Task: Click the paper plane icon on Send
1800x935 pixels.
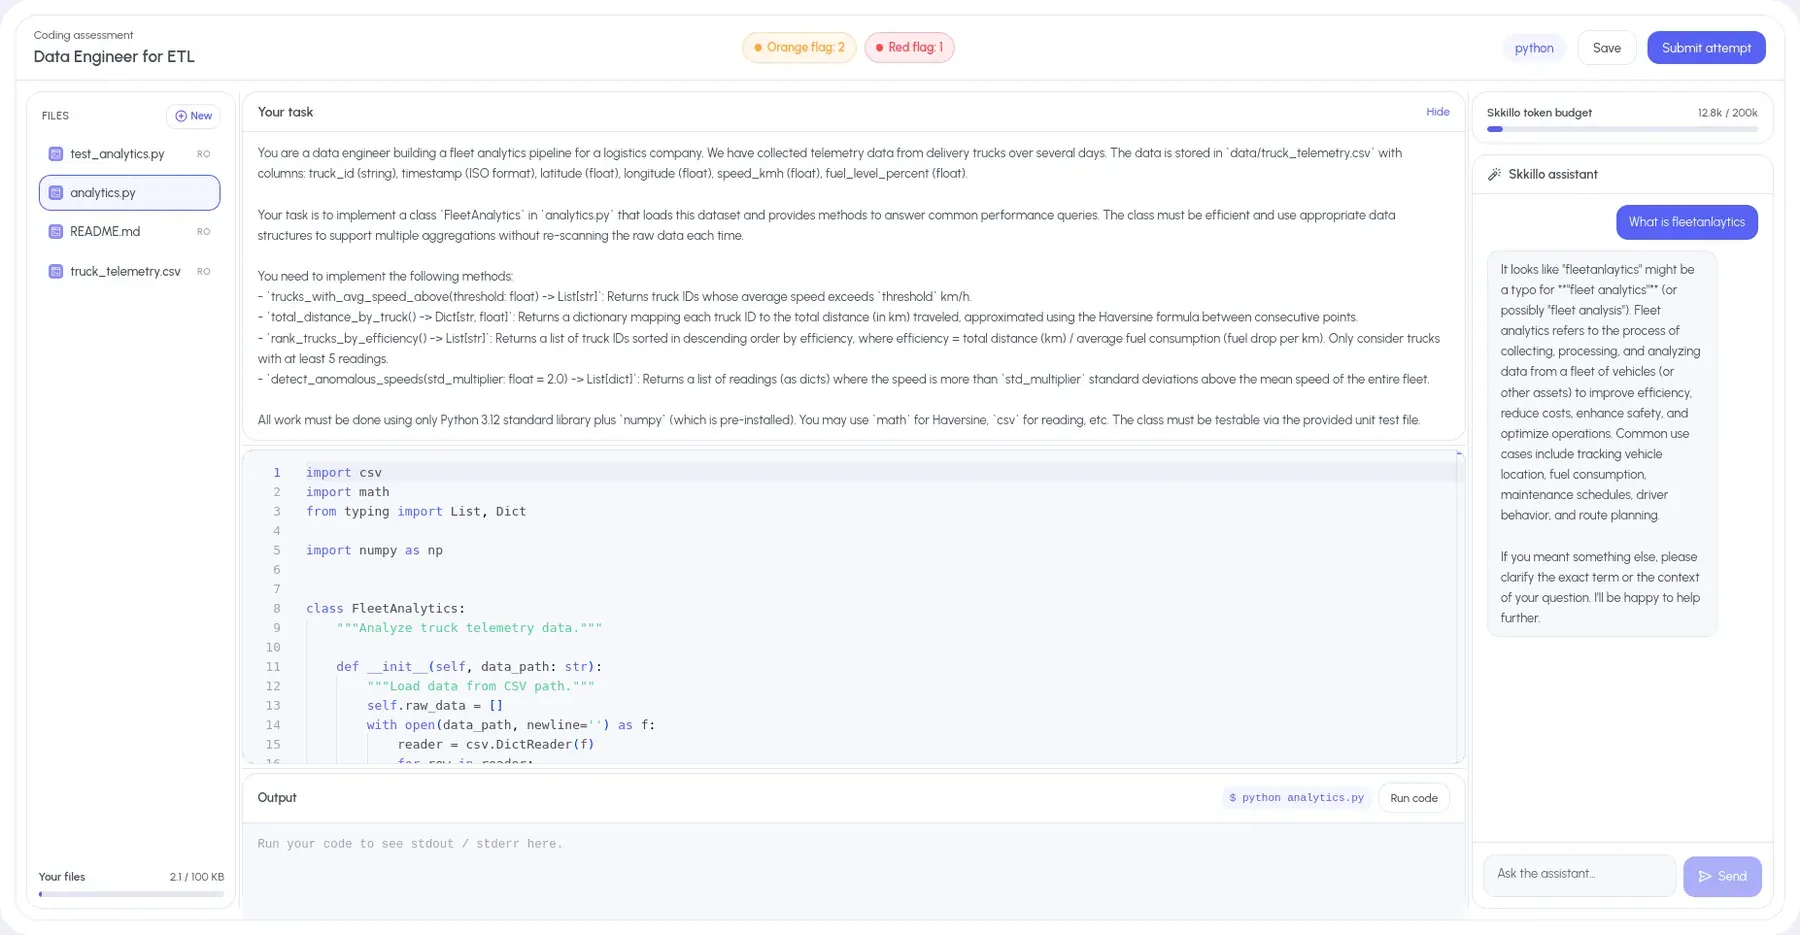Action: (1705, 877)
